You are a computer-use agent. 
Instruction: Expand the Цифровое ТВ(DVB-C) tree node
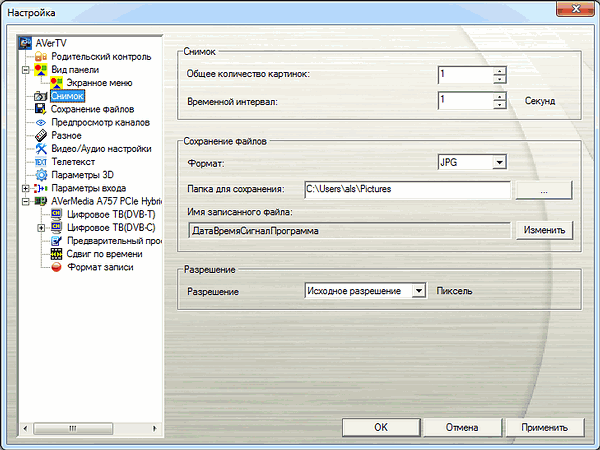41,228
